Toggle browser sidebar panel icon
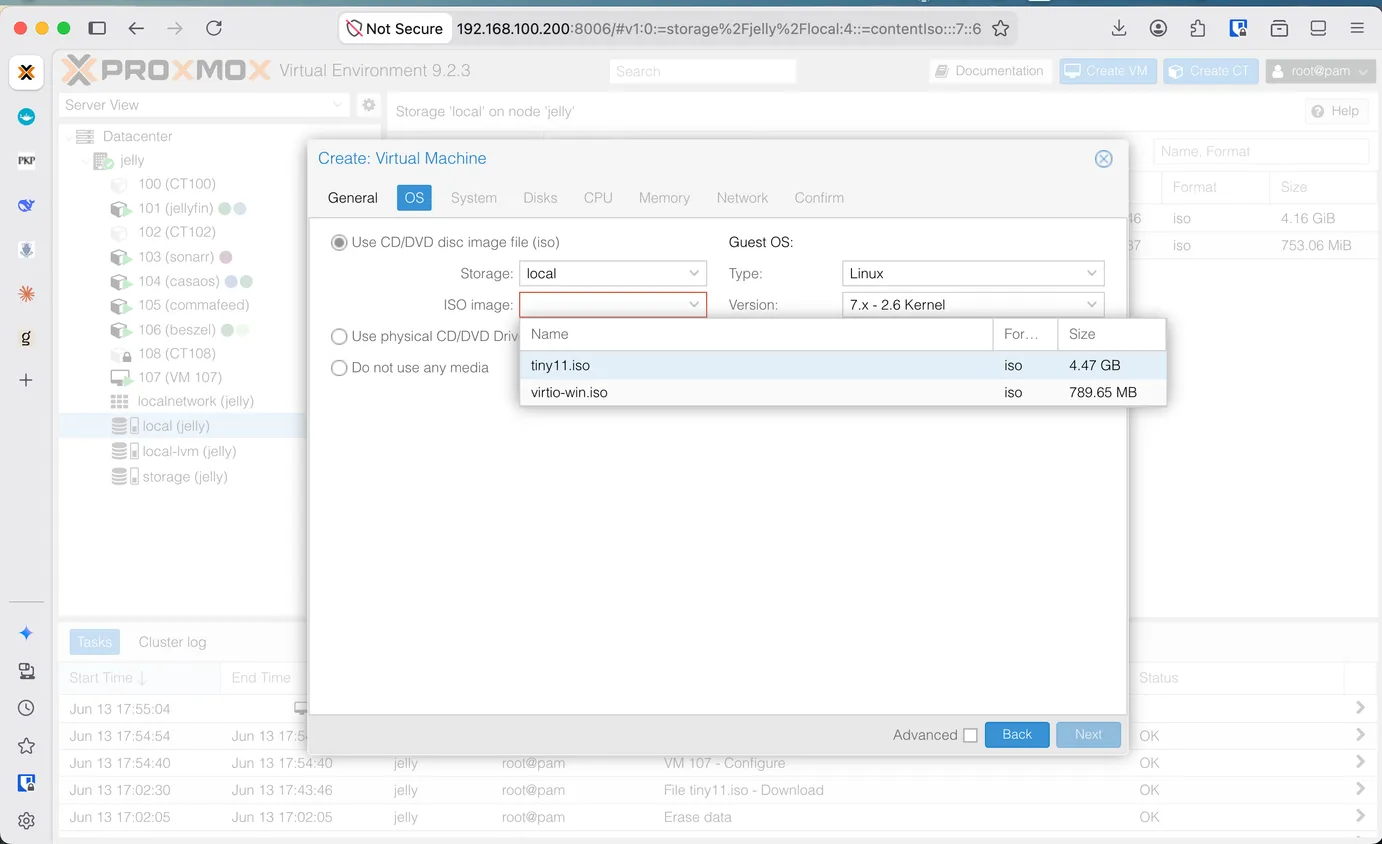 [x=97, y=29]
